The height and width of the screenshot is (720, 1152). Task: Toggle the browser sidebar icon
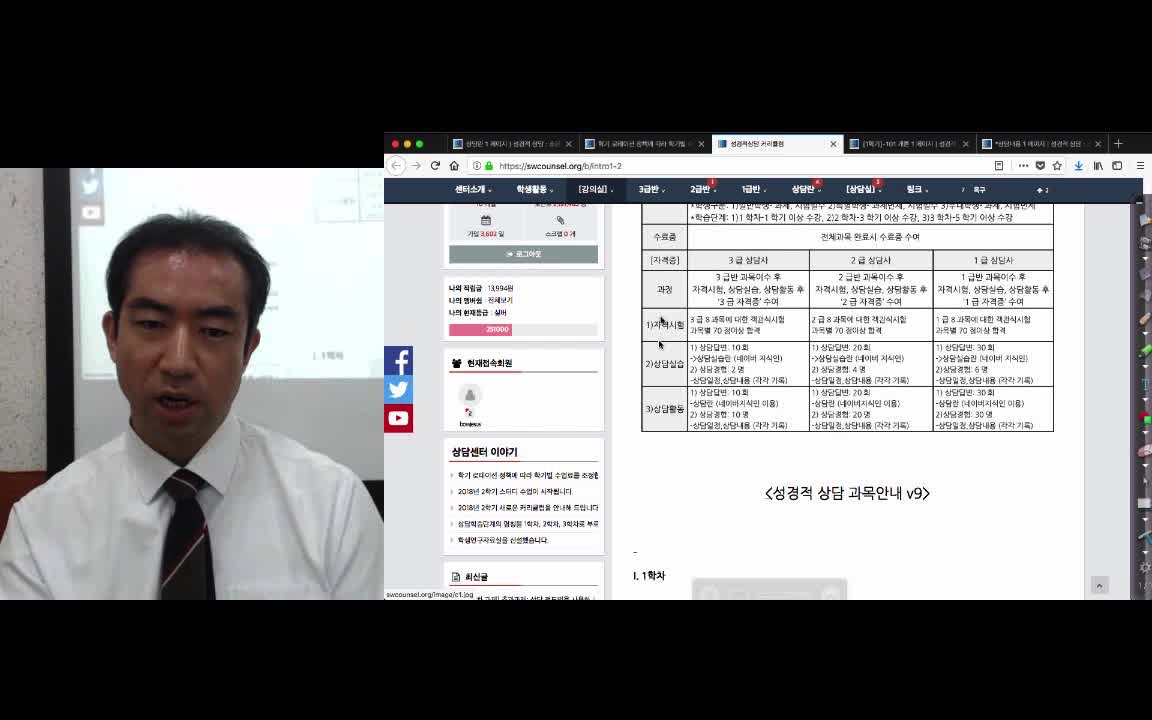(x=1117, y=166)
